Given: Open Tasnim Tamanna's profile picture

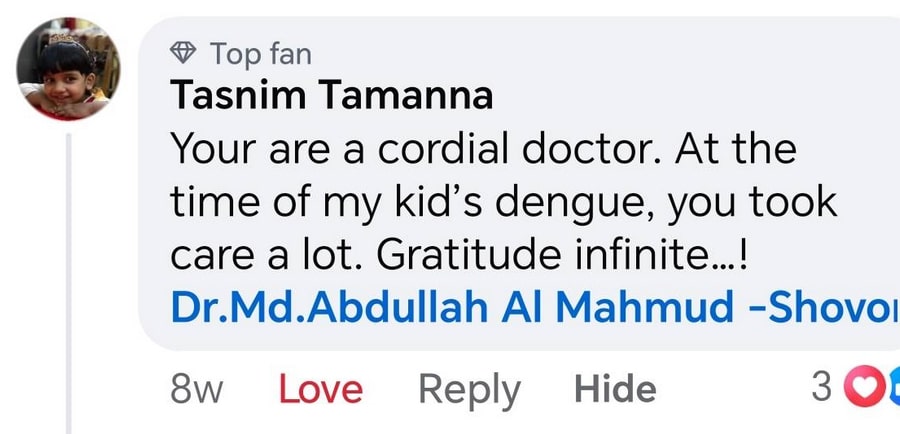Looking at the screenshot, I should pos(68,69).
